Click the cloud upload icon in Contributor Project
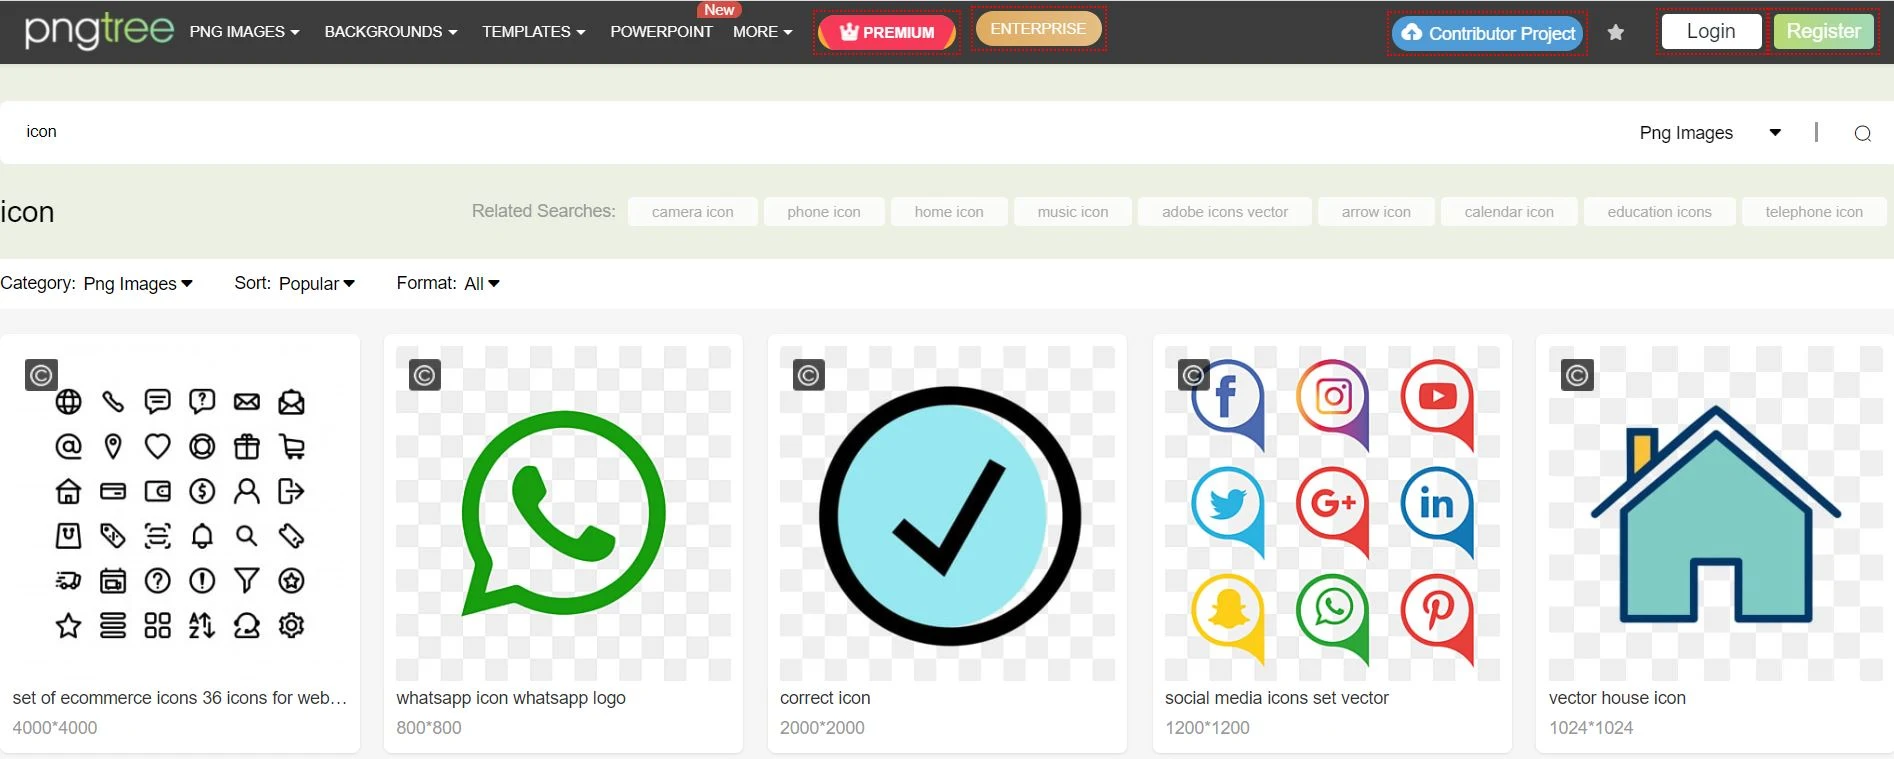Viewport: 1894px width, 759px height. coord(1411,32)
